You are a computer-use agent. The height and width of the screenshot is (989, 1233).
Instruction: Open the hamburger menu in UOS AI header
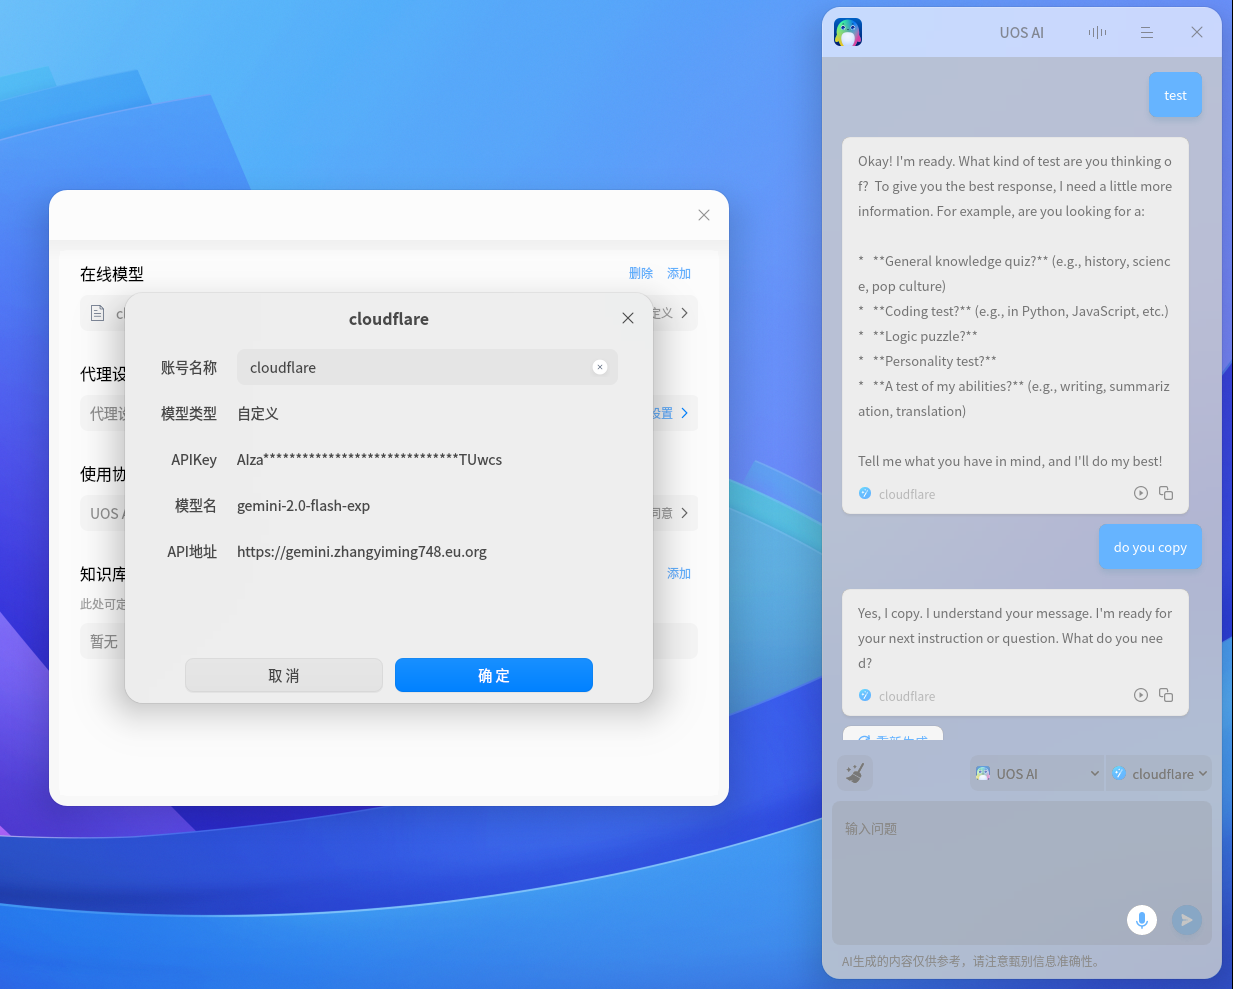1147,32
